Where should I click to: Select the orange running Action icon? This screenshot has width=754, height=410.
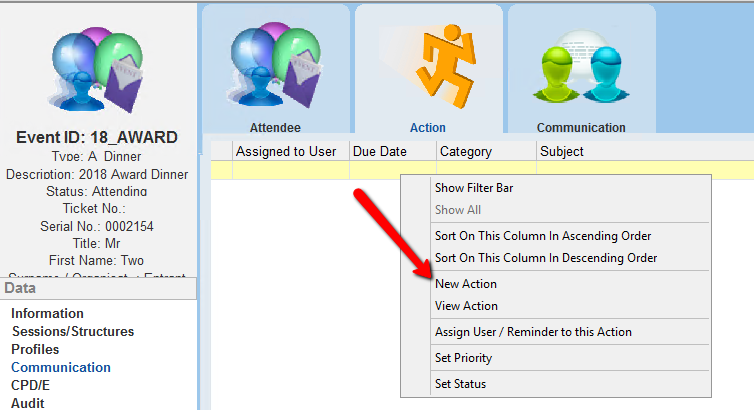pos(428,67)
